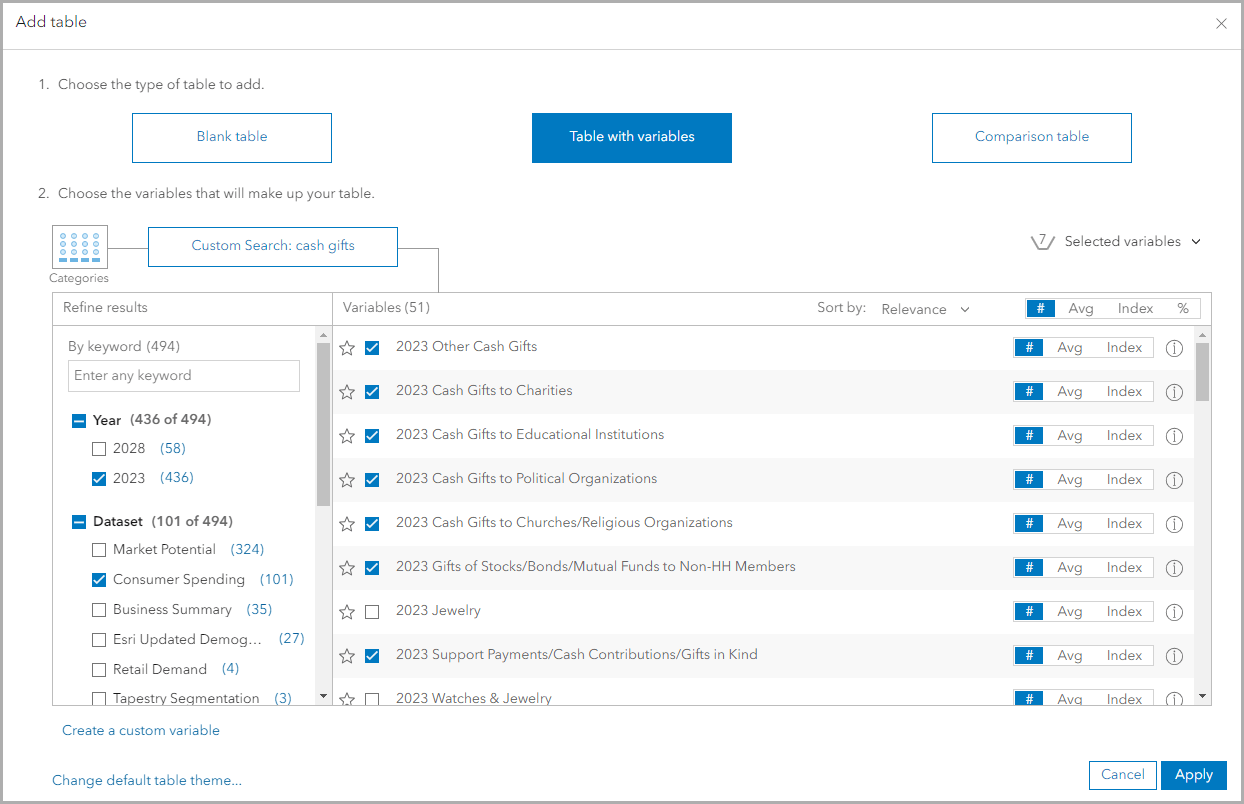
Task: Enable the 2028 year filter
Action: tap(99, 449)
